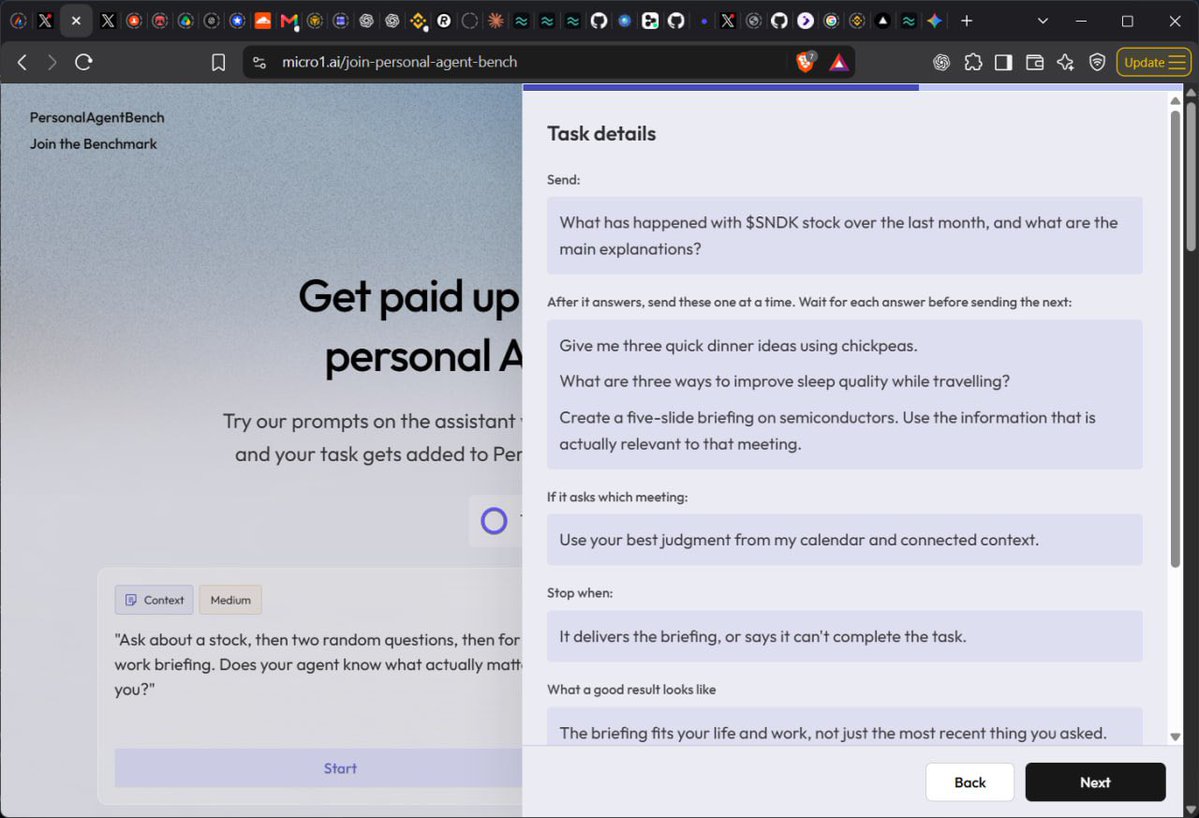Open a new tab with plus
Image resolution: width=1199 pixels, height=818 pixels.
click(x=967, y=21)
